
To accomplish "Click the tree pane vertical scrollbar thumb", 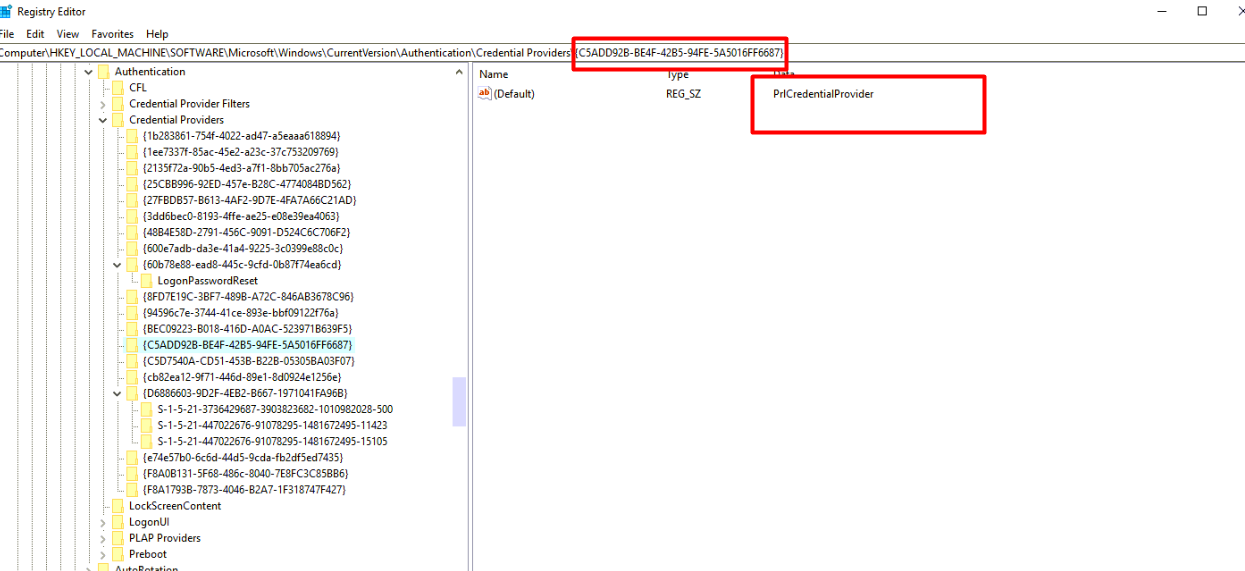I will tap(459, 401).
